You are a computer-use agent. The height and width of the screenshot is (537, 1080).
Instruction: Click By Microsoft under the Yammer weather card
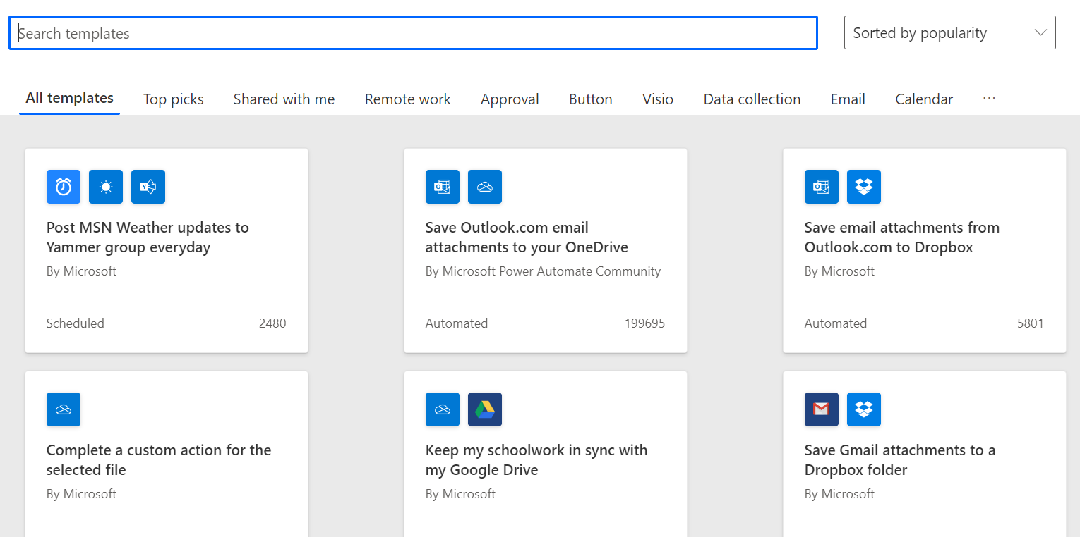(81, 271)
